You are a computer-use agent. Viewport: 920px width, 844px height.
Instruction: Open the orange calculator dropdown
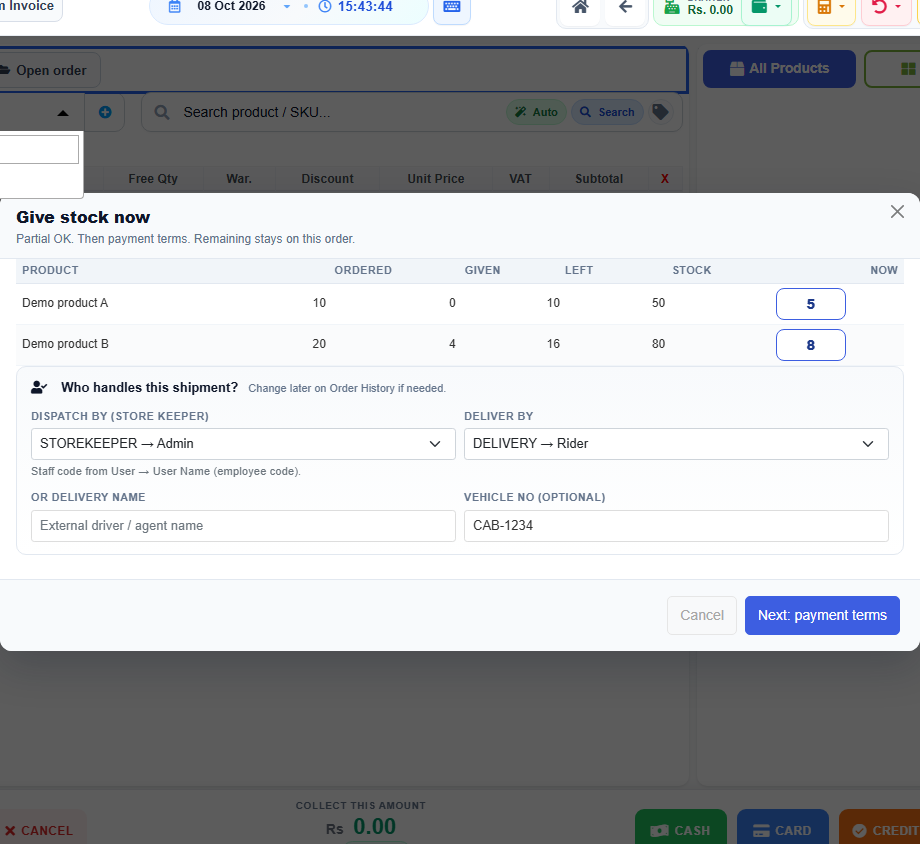[x=831, y=8]
